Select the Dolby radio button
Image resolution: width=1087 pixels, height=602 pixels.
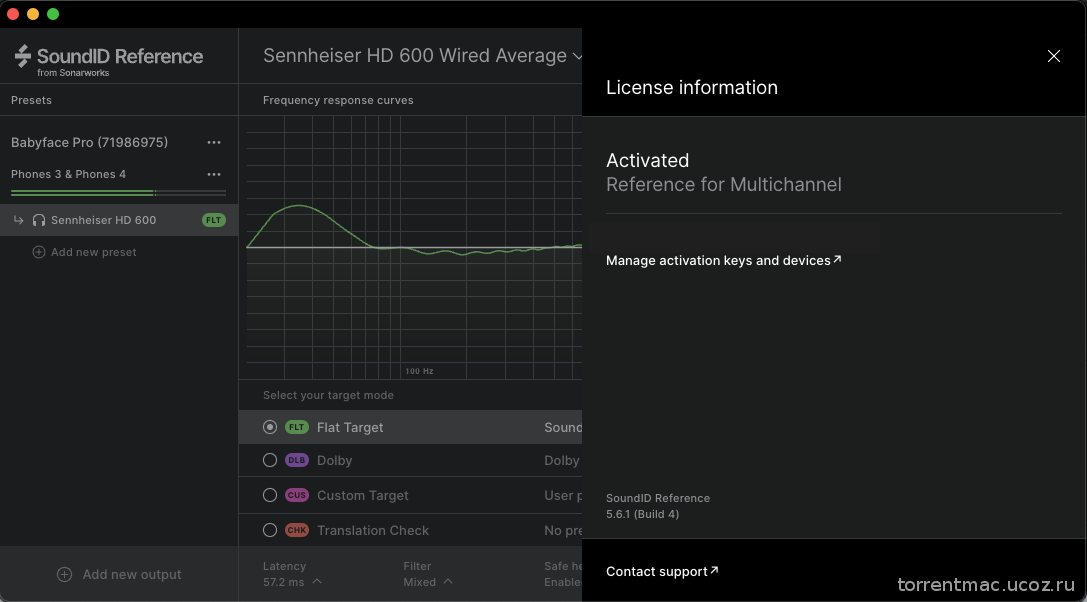point(270,460)
